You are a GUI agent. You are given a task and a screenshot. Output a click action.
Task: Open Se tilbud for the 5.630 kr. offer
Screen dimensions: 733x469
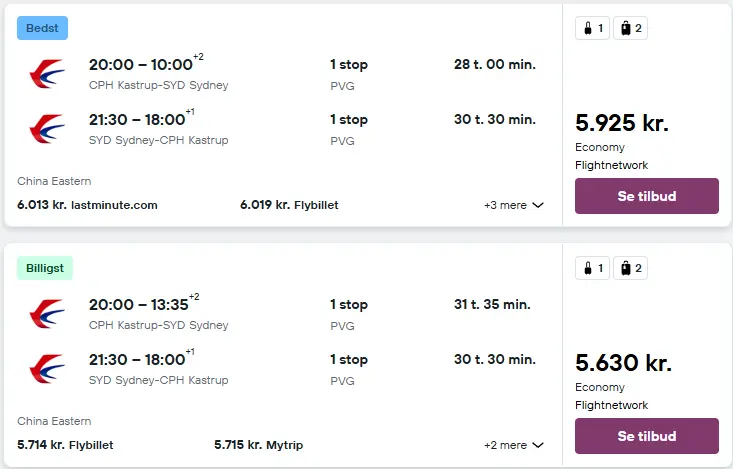tap(647, 436)
